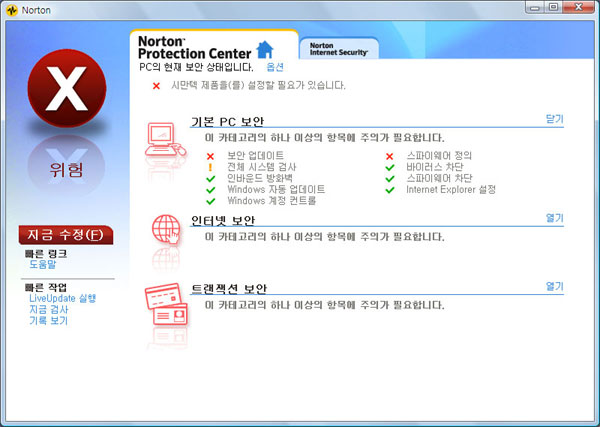Image resolution: width=600 pixels, height=427 pixels.
Task: Select the 스파이웨어 정의 item text
Action: click(x=439, y=156)
